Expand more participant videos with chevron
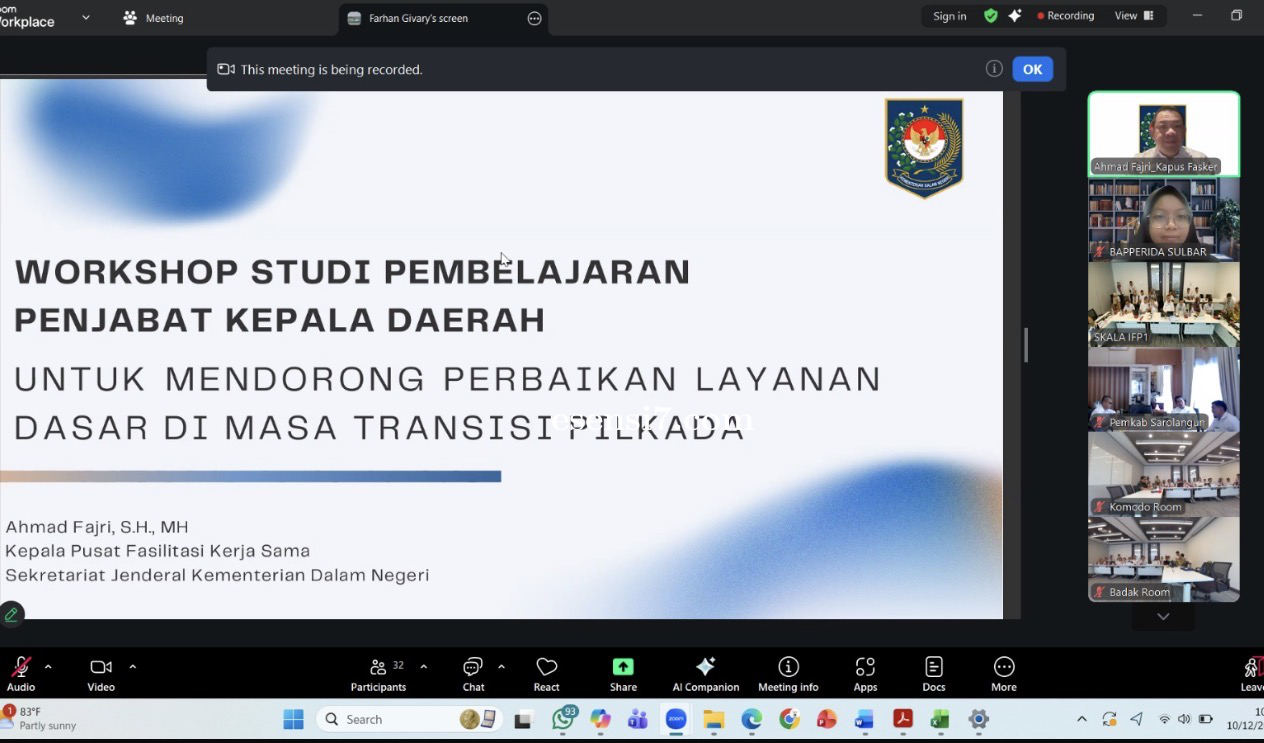The width and height of the screenshot is (1264, 743). pos(1162,616)
